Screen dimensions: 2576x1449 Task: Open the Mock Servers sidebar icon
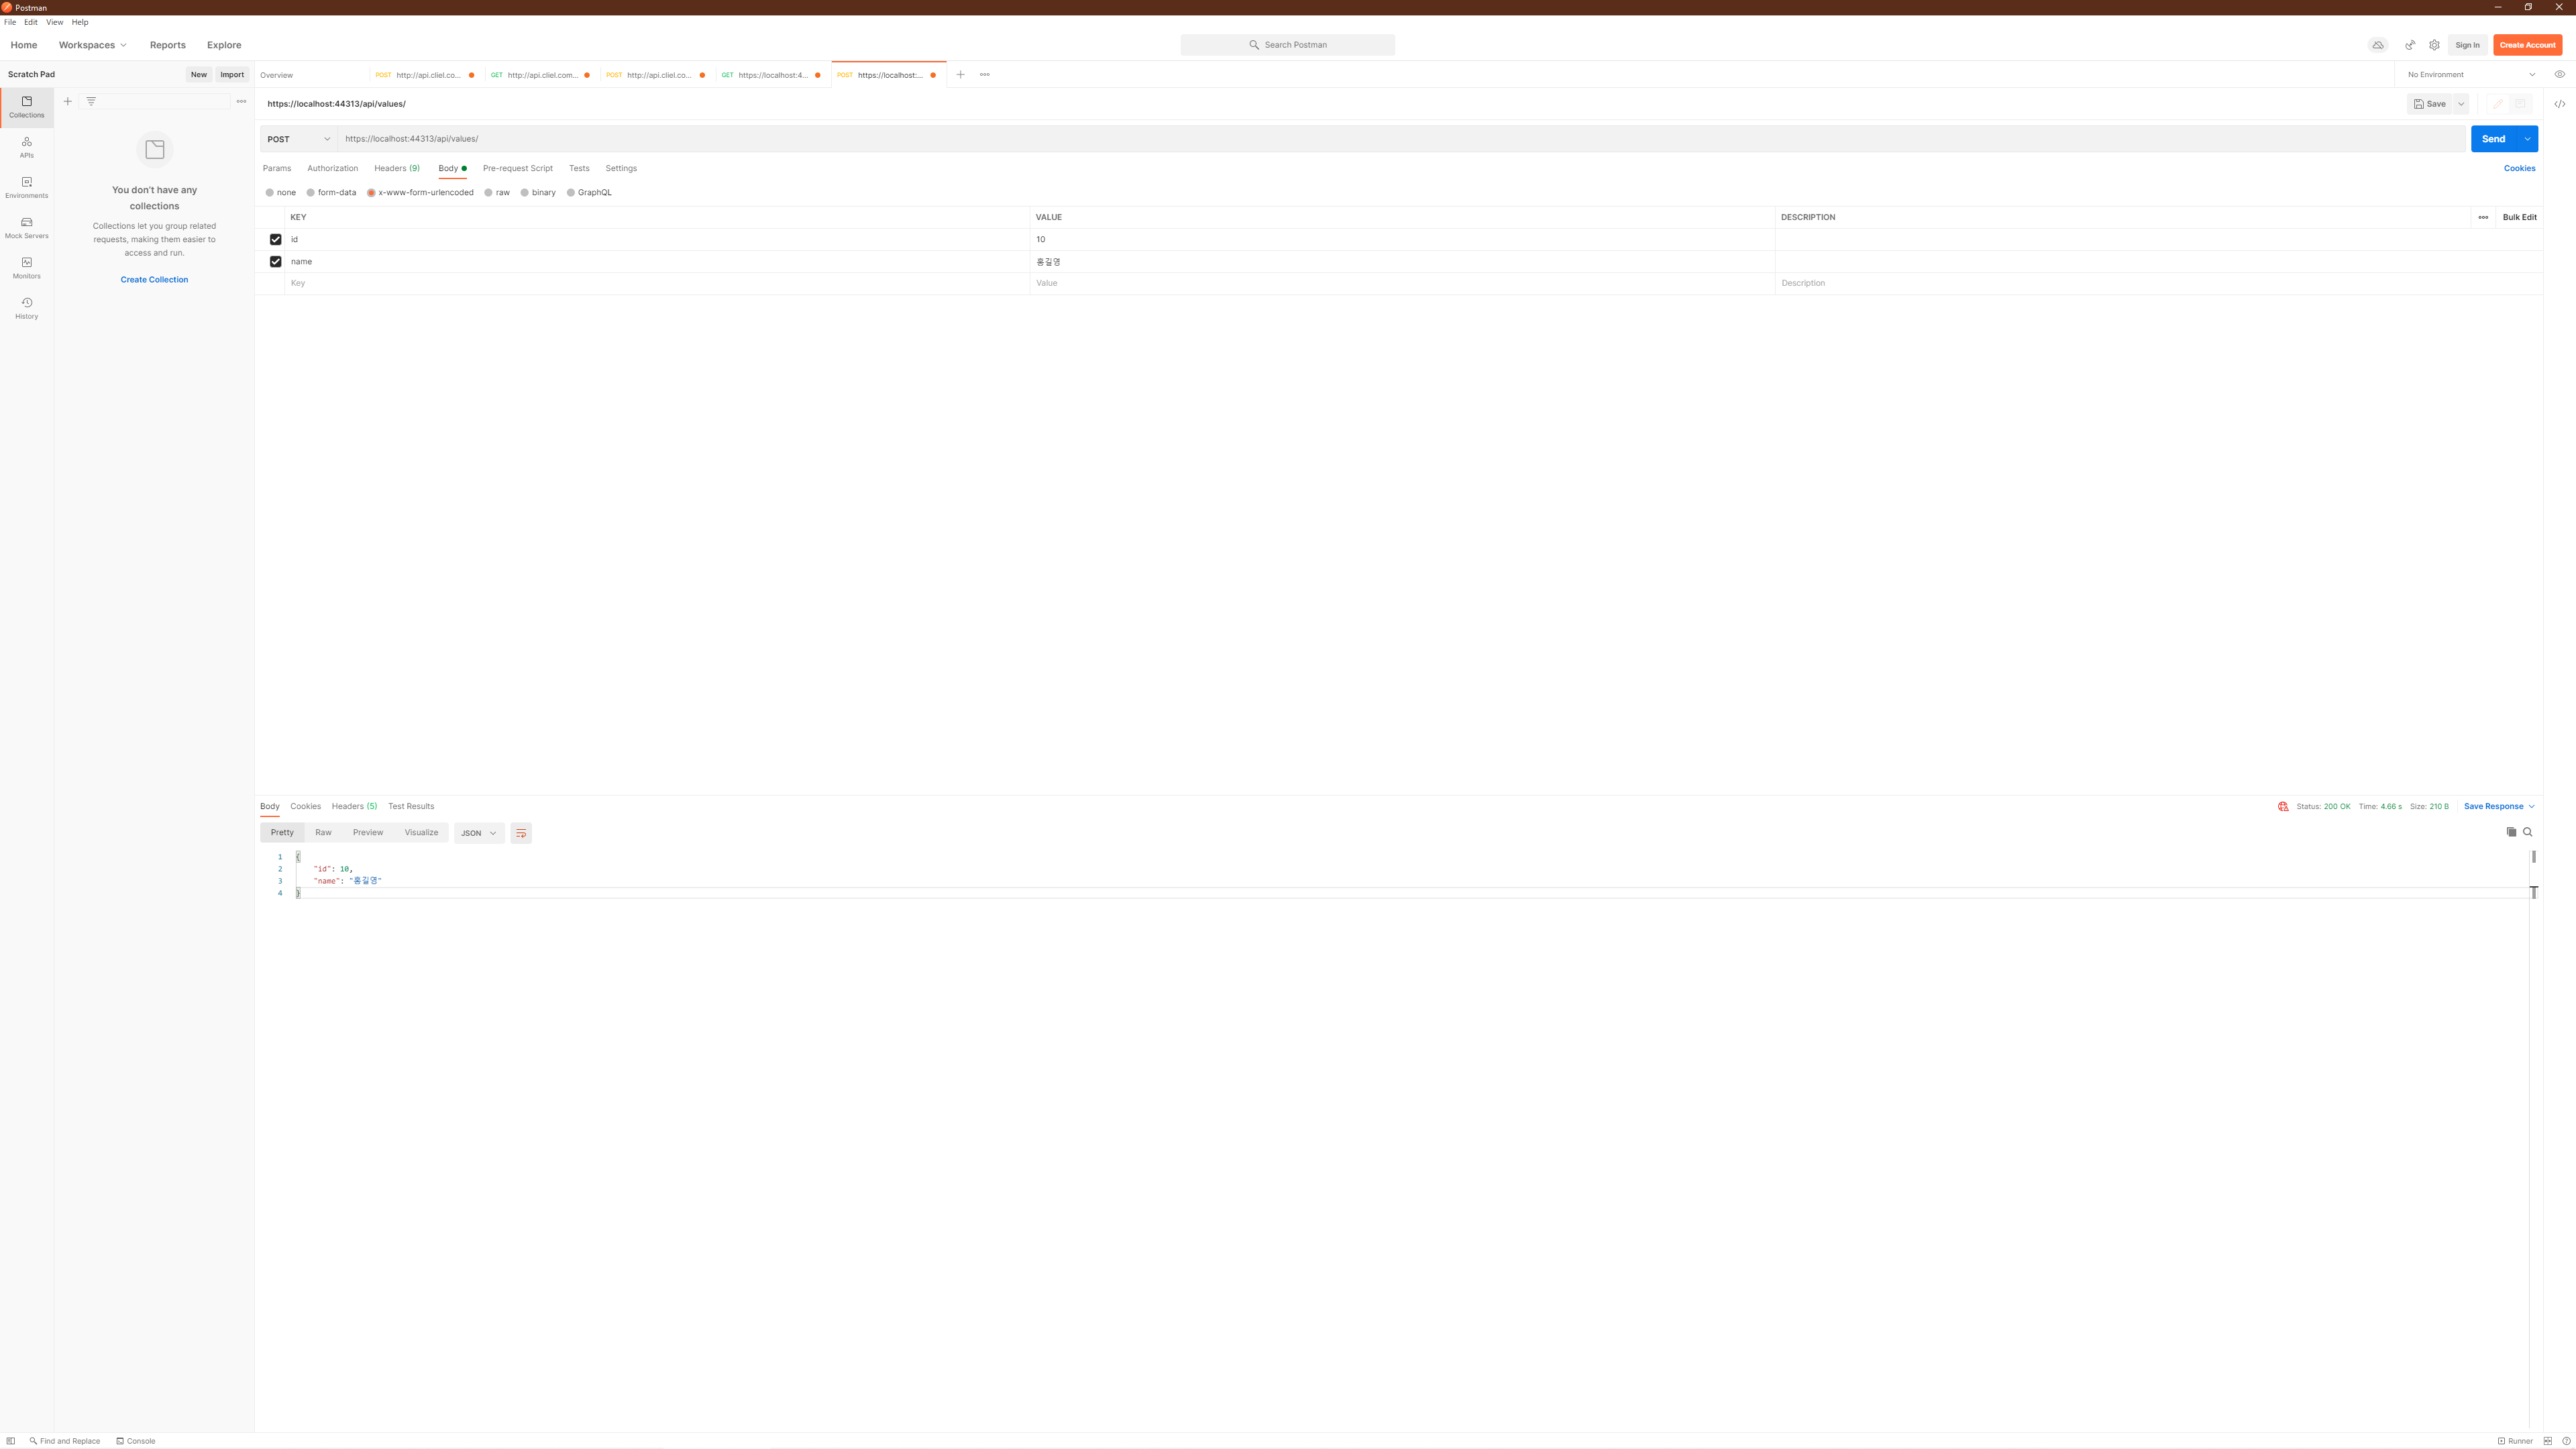[27, 227]
